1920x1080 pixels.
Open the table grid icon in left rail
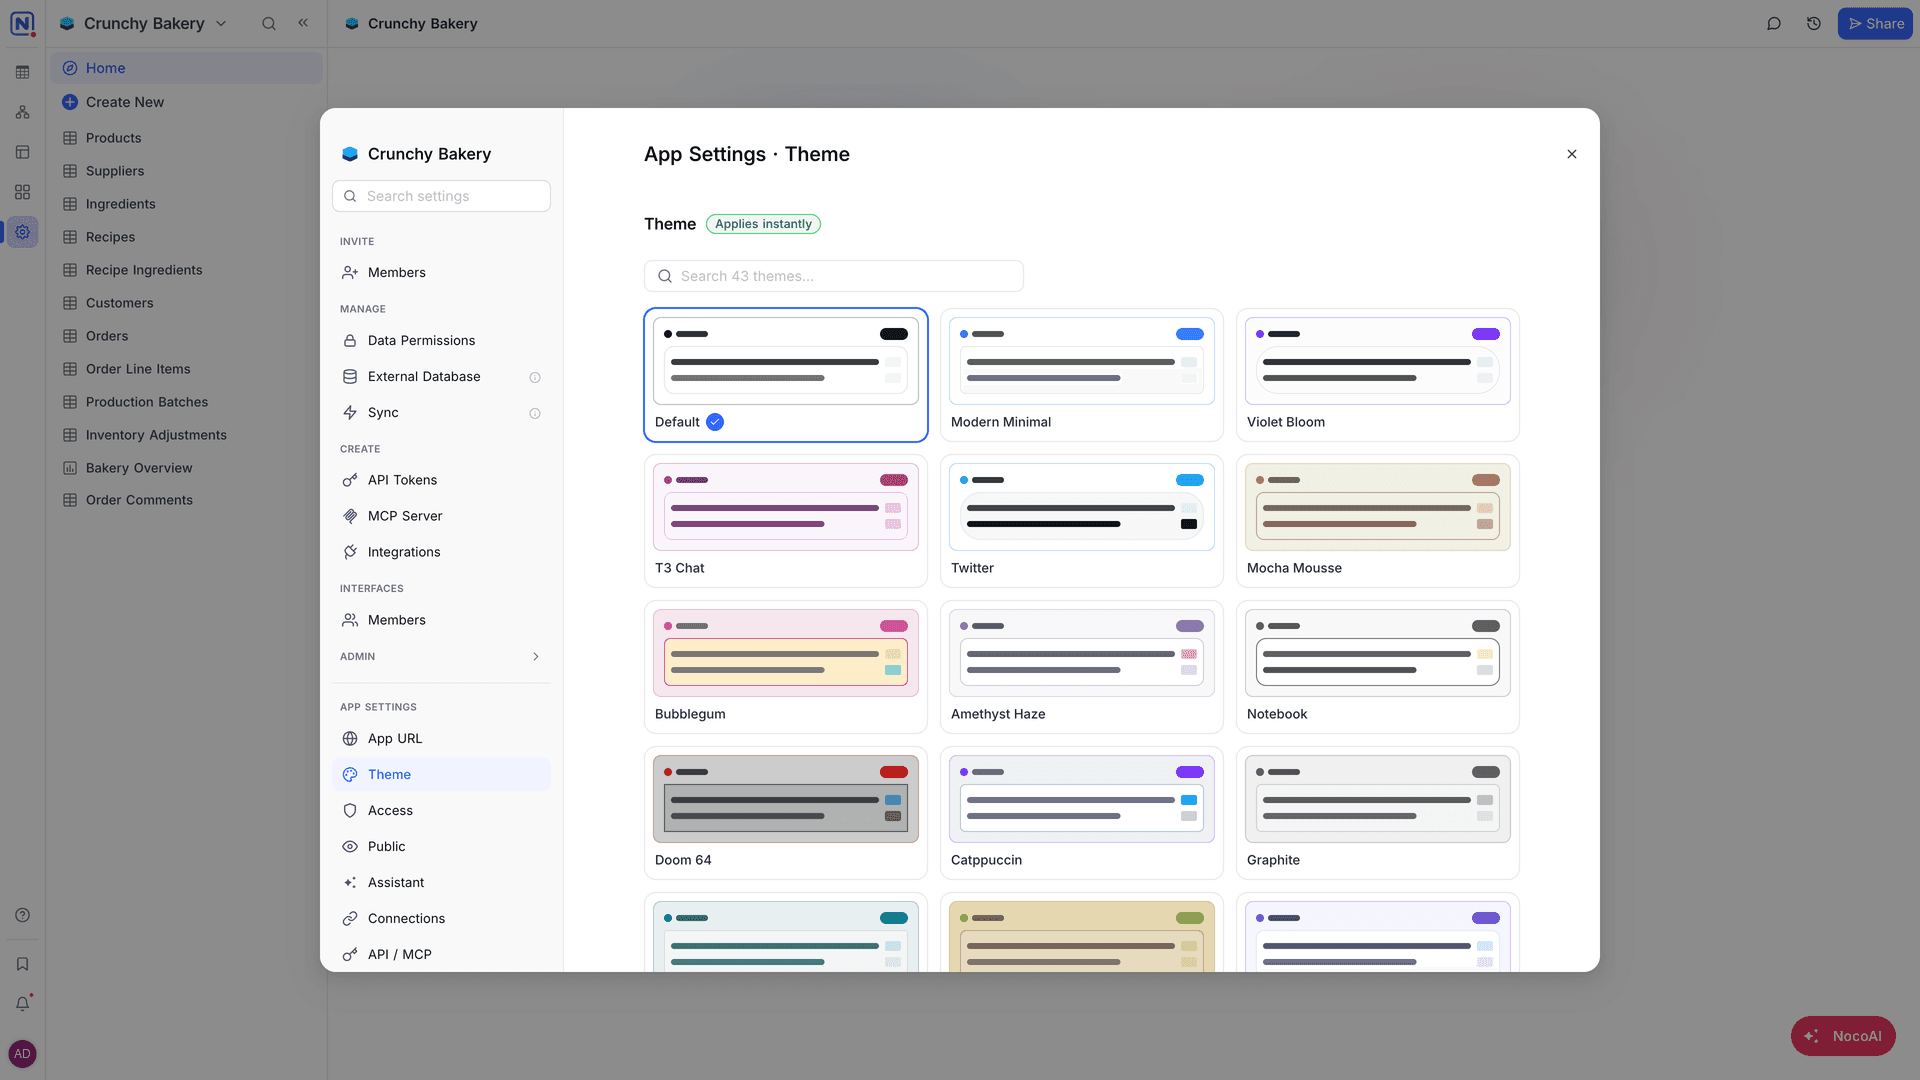click(22, 72)
